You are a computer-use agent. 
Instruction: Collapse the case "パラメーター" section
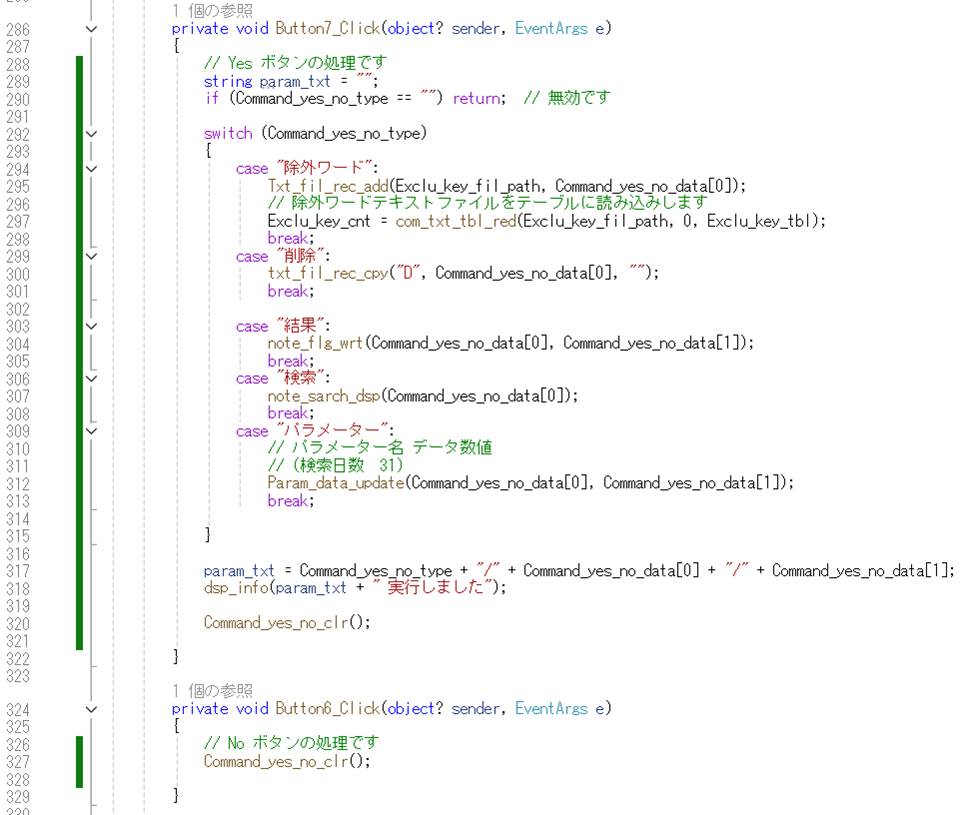(92, 431)
